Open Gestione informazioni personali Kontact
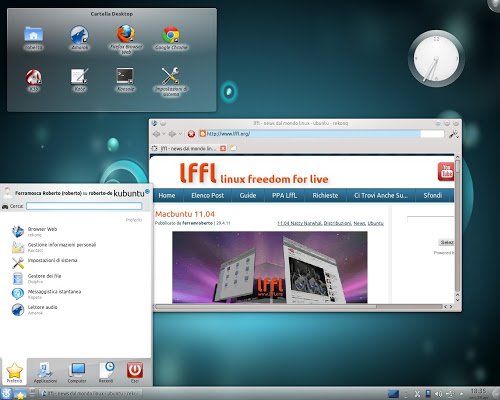The width and height of the screenshot is (500, 400). coord(77,247)
